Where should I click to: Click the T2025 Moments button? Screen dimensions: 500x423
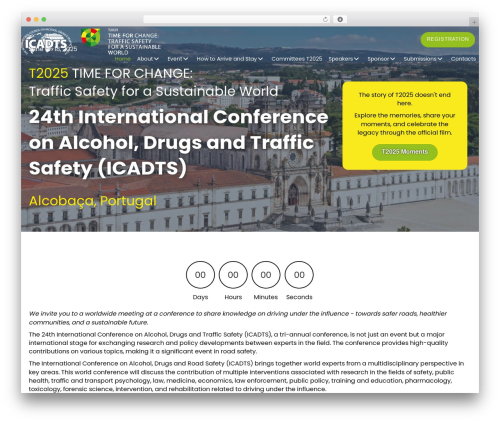pyautogui.click(x=405, y=152)
